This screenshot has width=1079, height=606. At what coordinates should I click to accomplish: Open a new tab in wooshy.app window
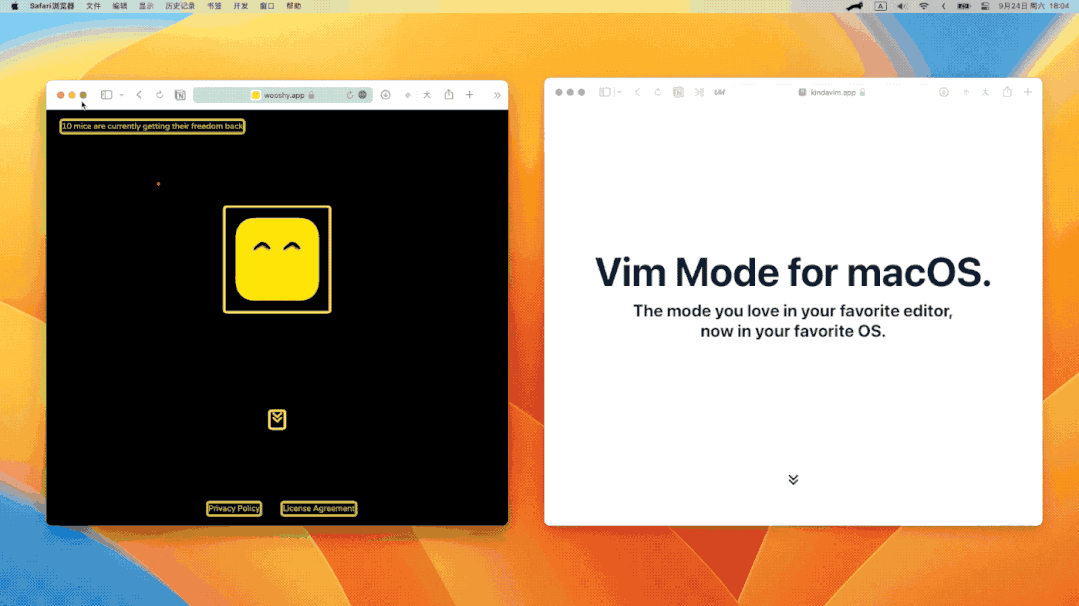[x=469, y=95]
